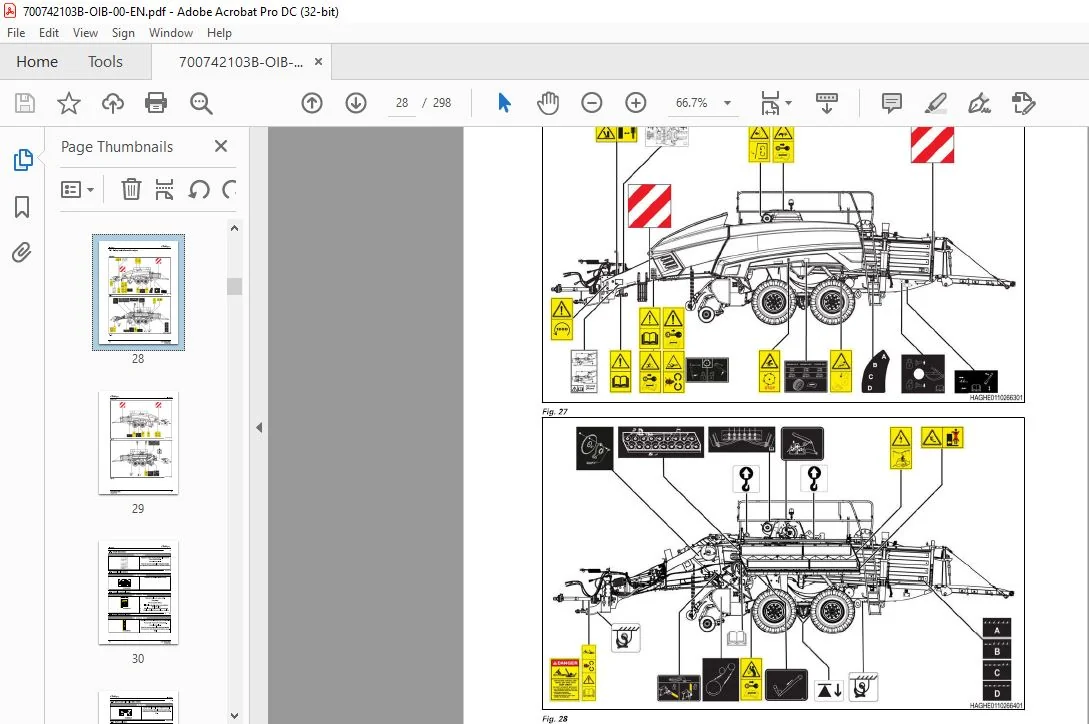Open thumbnail options dropdown menu
1089x724 pixels.
point(77,189)
